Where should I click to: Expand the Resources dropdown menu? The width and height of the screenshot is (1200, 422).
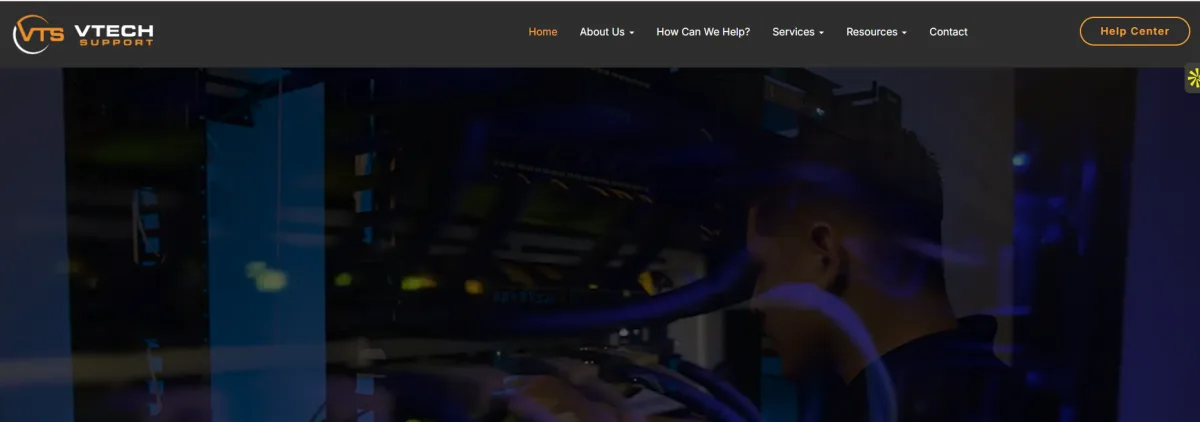click(x=876, y=32)
